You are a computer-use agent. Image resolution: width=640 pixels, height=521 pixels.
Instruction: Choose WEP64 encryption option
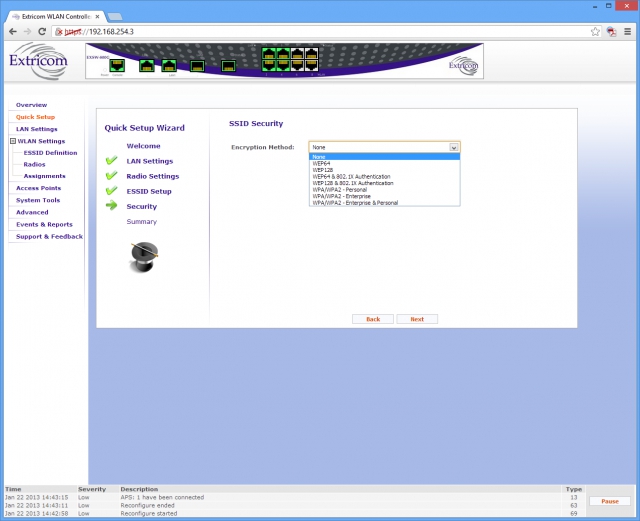coord(384,163)
